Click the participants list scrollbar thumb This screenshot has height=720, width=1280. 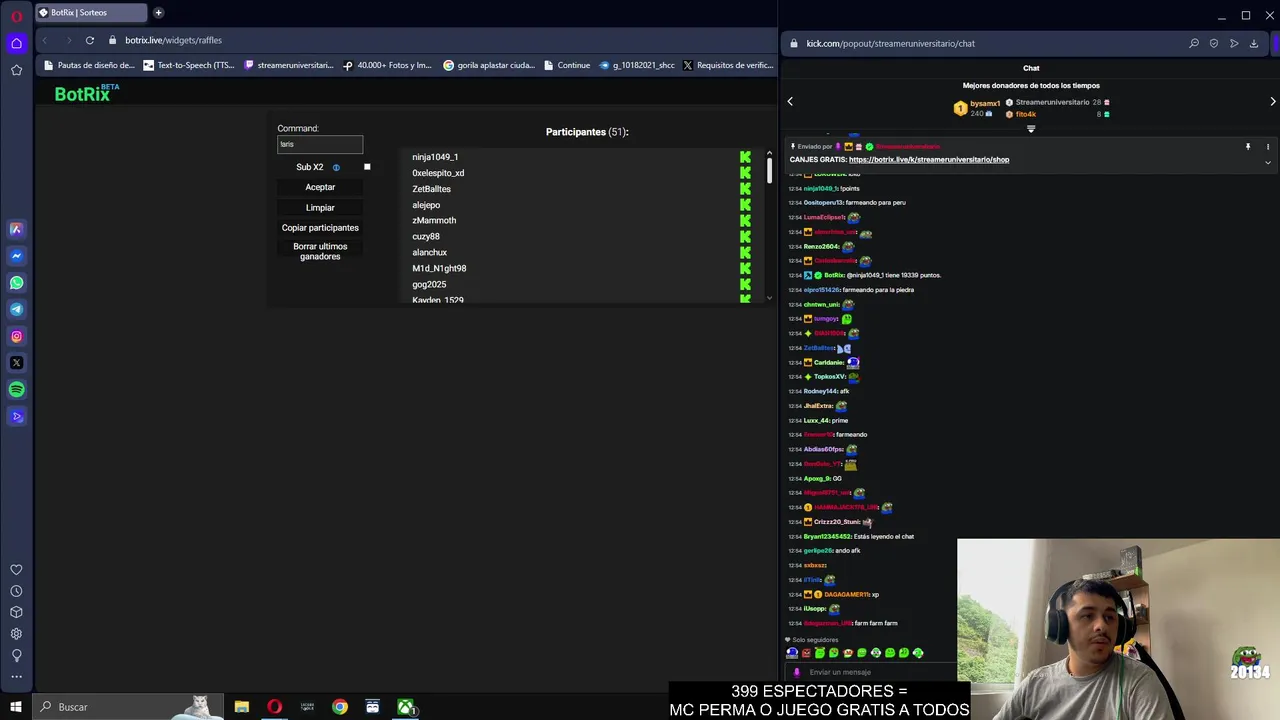(x=769, y=170)
